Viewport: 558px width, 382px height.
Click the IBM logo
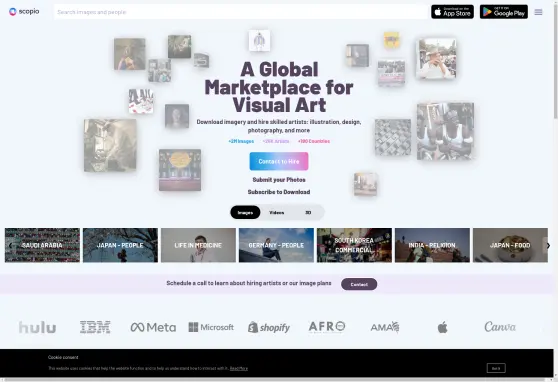pyautogui.click(x=95, y=327)
